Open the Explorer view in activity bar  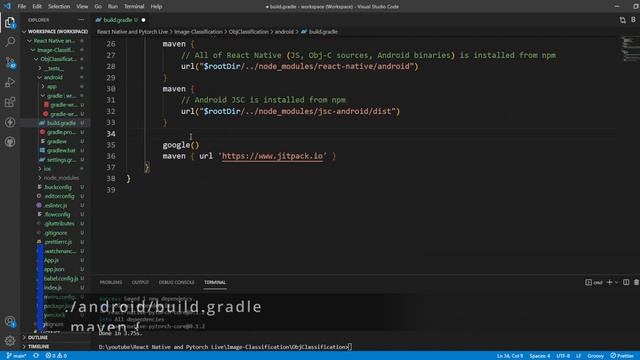(x=10, y=22)
